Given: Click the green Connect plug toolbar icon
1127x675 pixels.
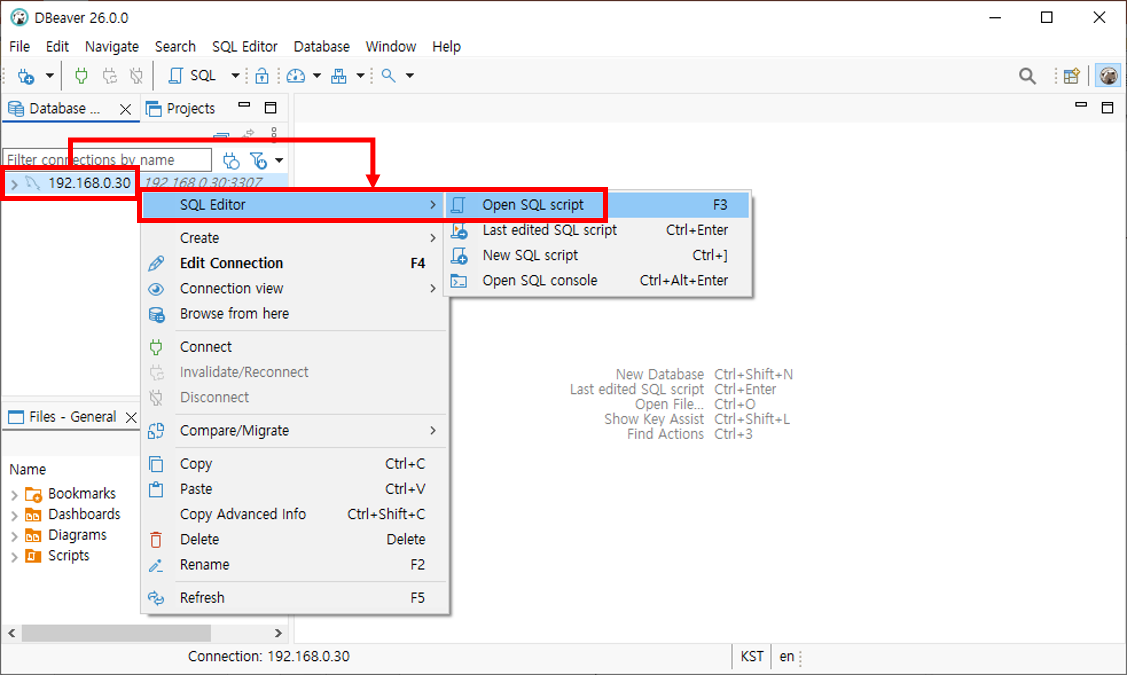Looking at the screenshot, I should [x=81, y=75].
